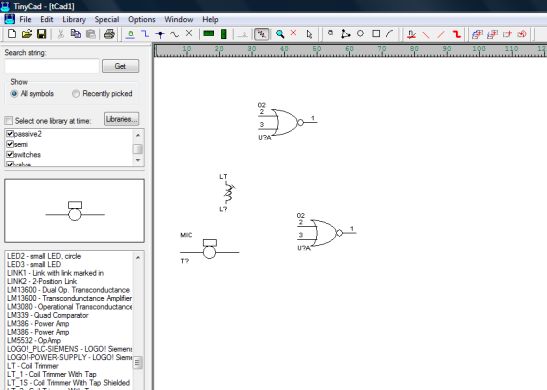Screen dimensions: 547x390
Task: Choose the circle drawing tool
Action: (x=360, y=33)
